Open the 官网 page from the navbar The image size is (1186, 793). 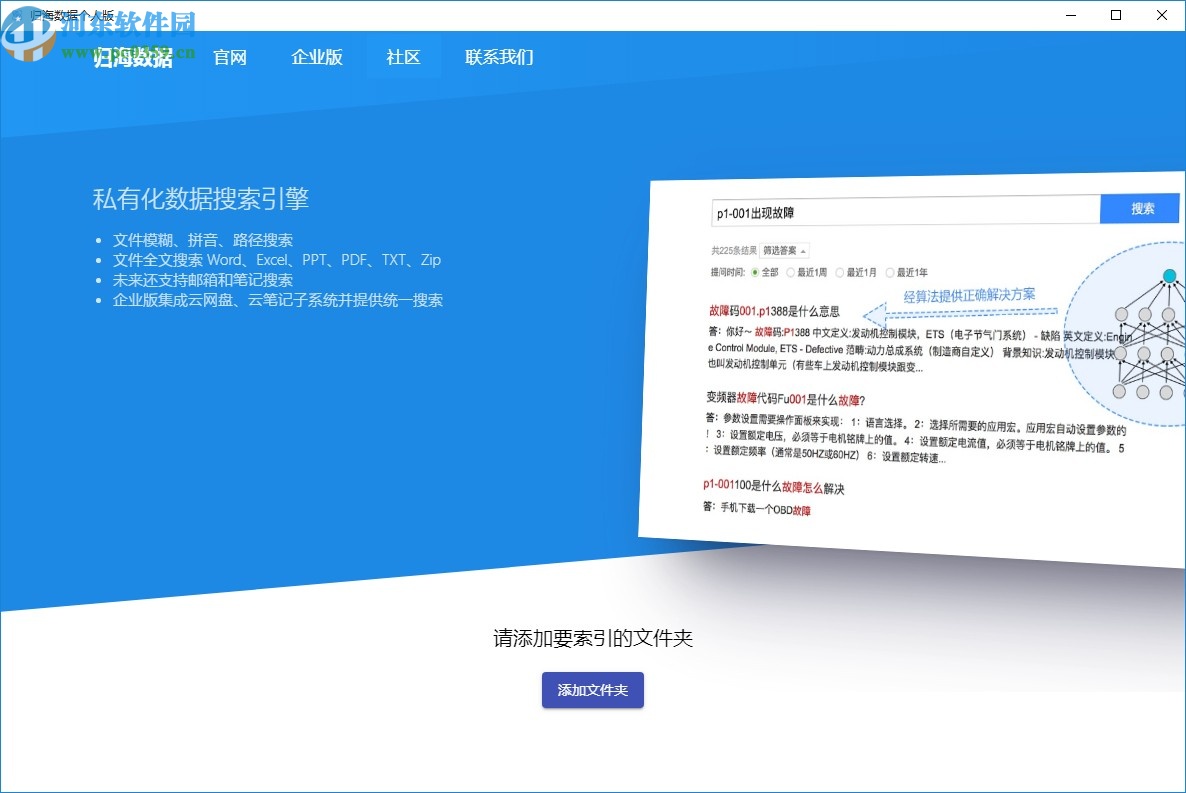(x=230, y=57)
